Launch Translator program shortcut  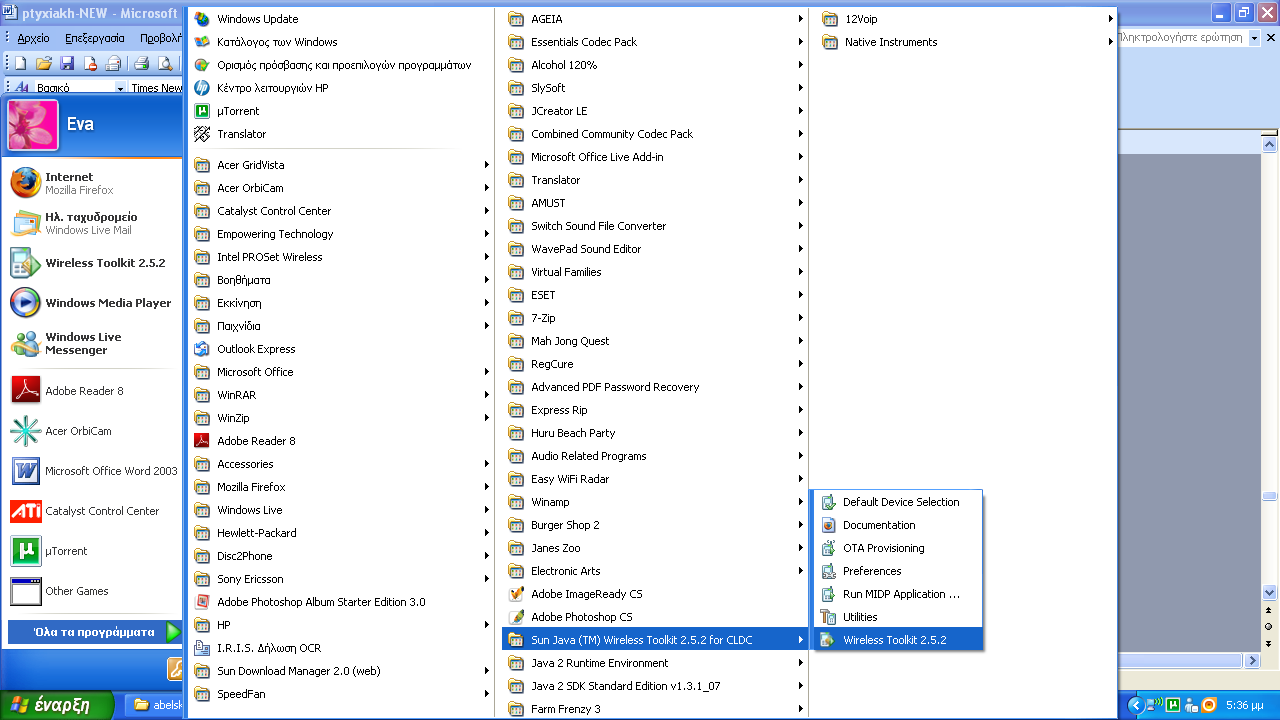[x=341, y=134]
